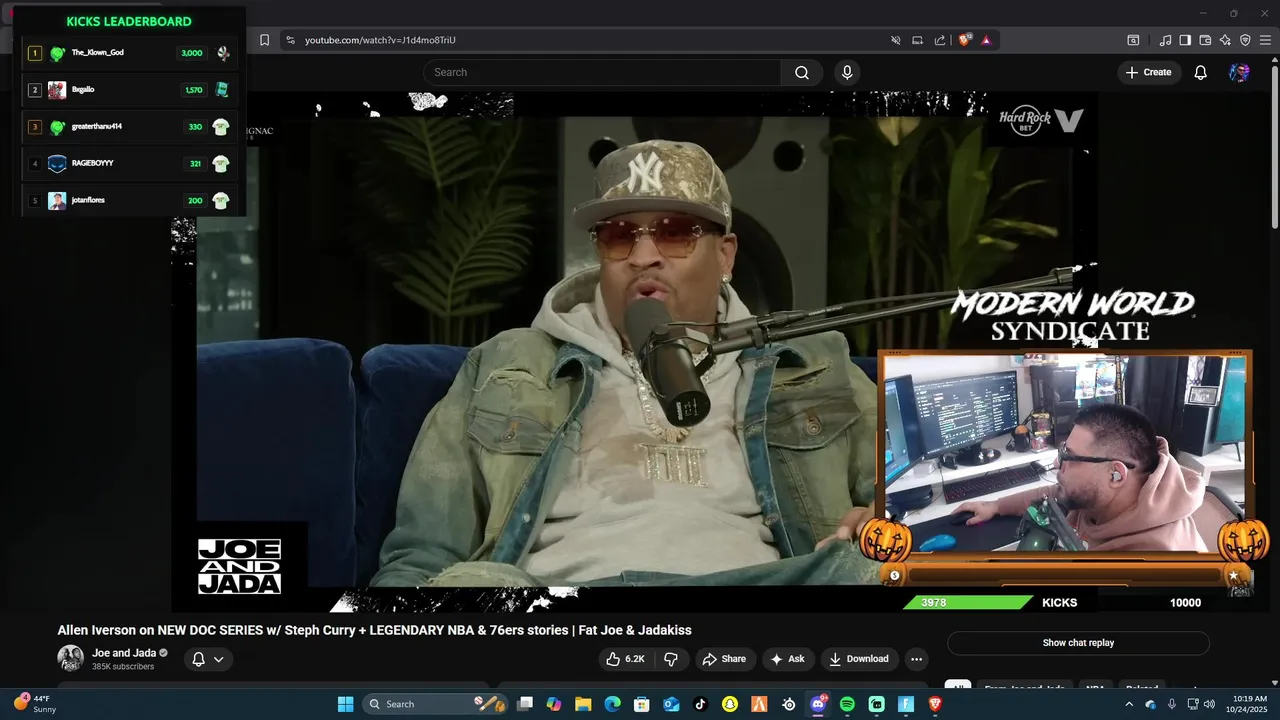
Task: Open more actions three-dot menu
Action: coord(916,659)
